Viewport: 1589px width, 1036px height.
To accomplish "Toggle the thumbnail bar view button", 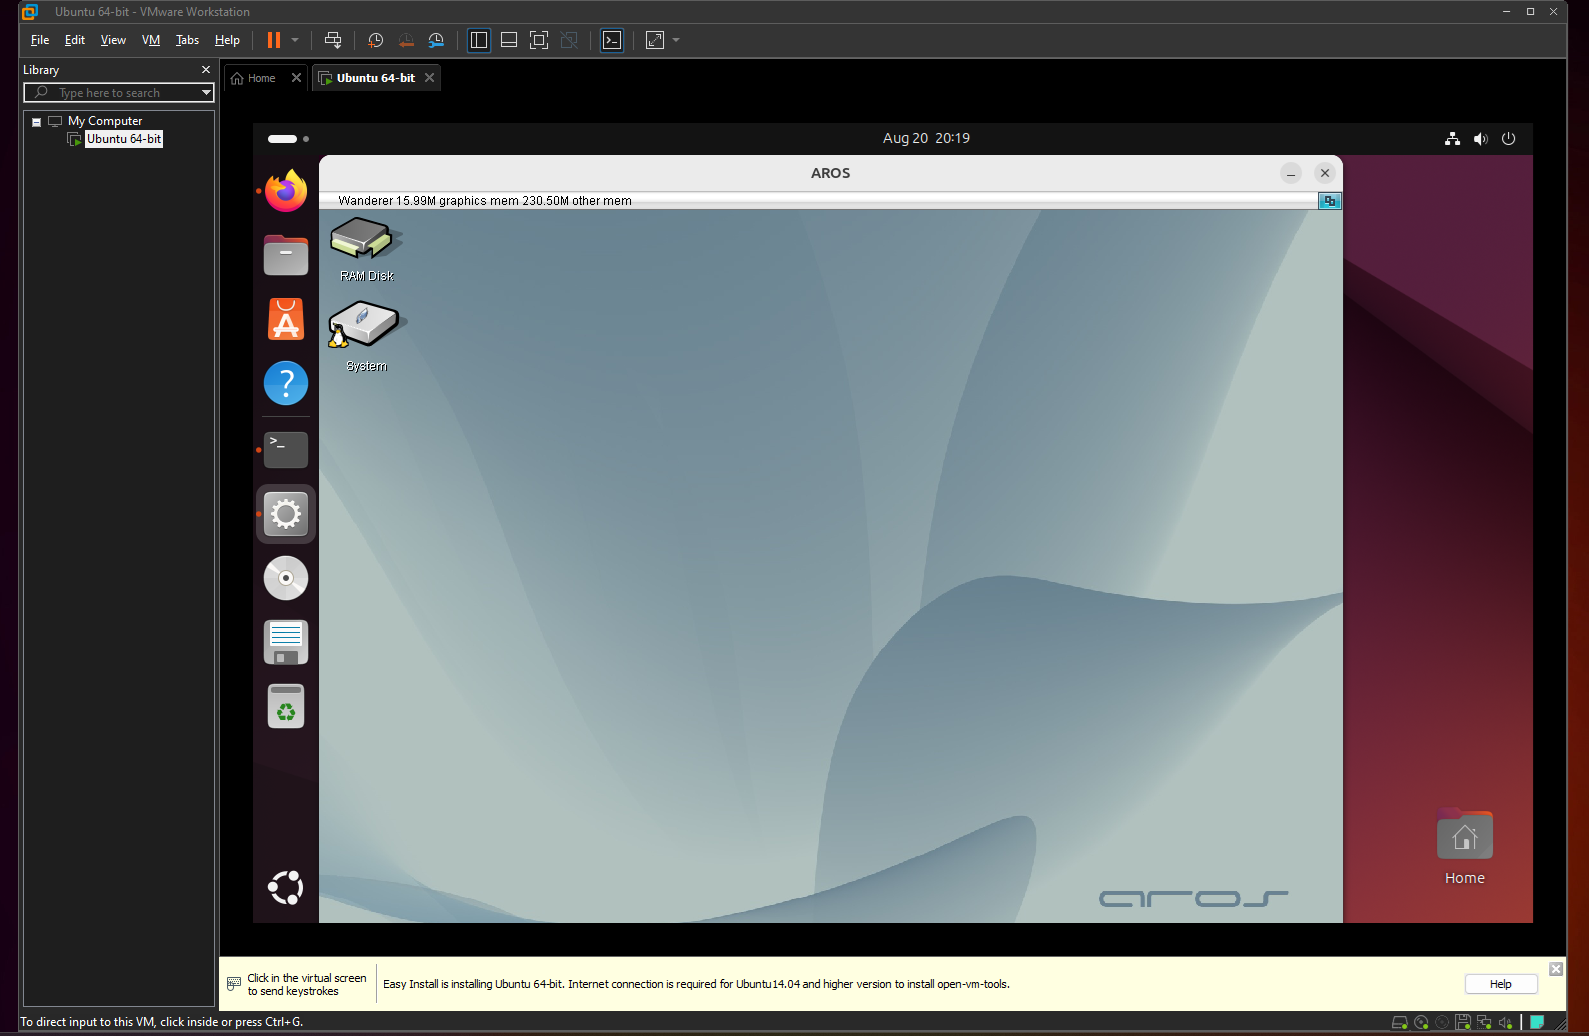I will point(509,40).
